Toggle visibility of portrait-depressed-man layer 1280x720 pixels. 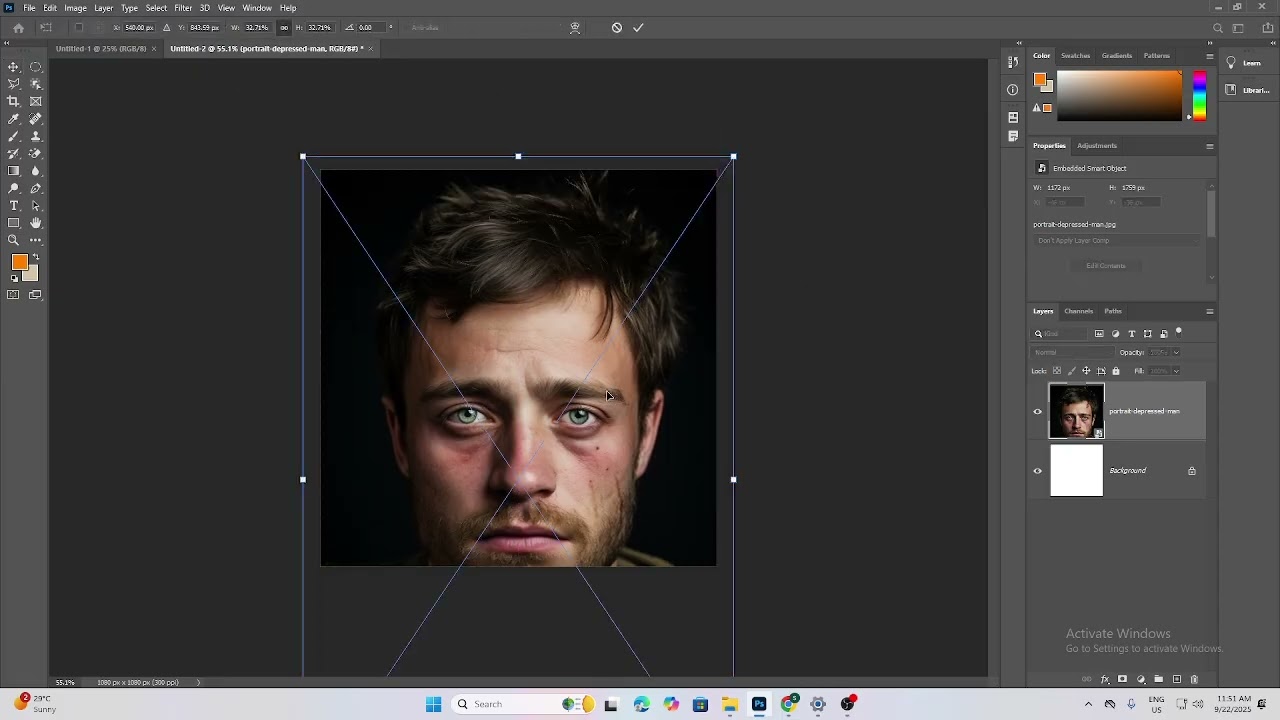coord(1037,411)
